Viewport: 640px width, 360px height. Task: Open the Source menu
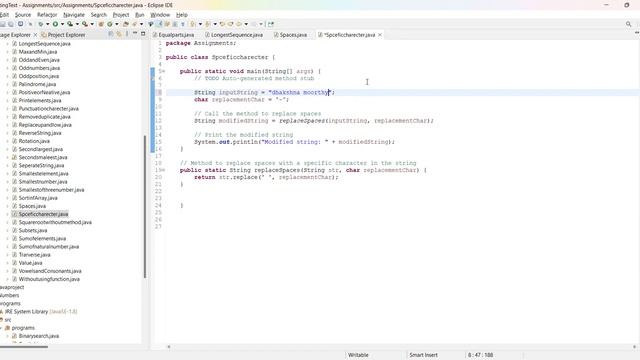[23, 15]
